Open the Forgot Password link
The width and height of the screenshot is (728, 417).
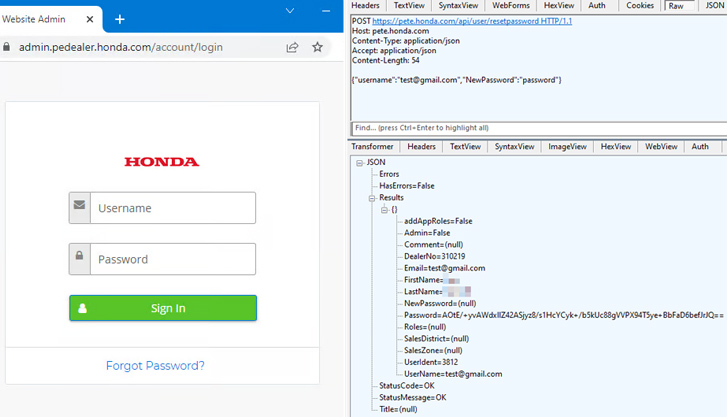tap(155, 365)
